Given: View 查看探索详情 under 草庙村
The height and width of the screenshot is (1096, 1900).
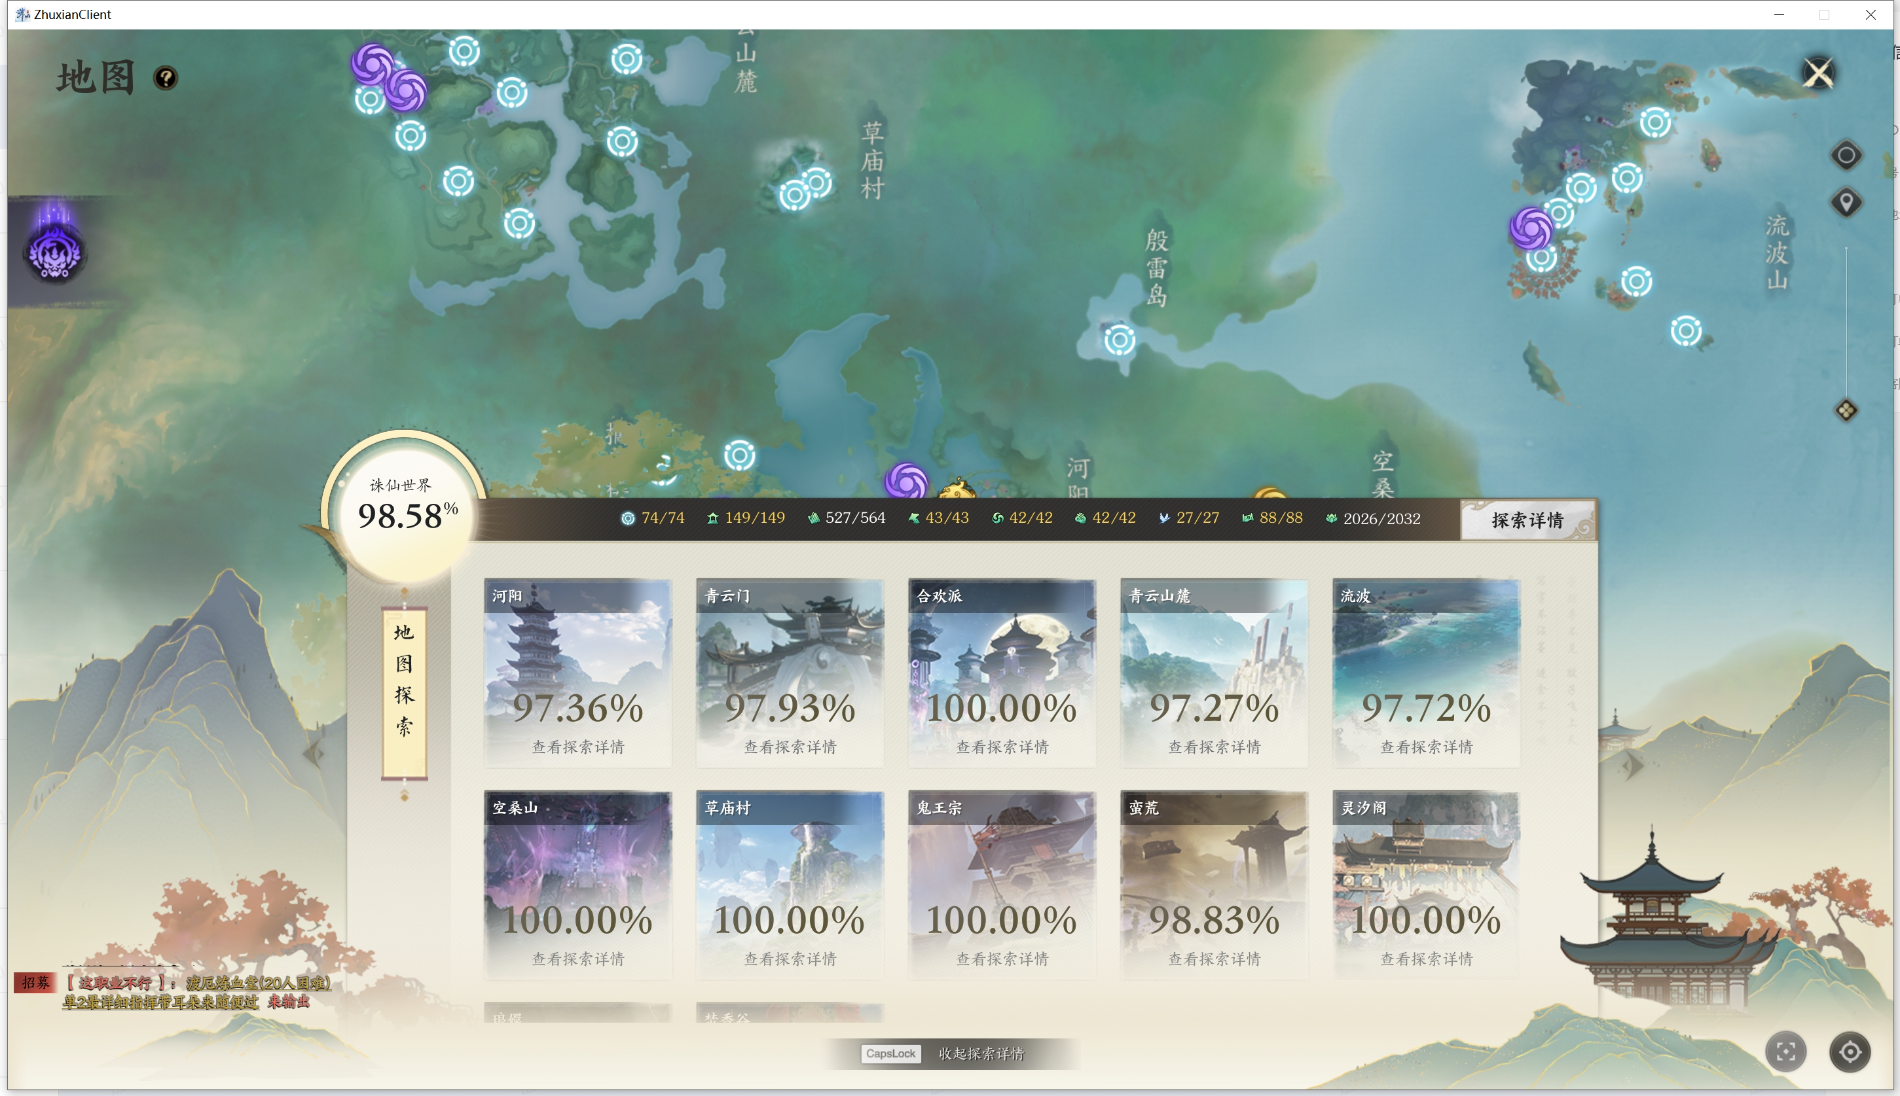Looking at the screenshot, I should pos(790,959).
